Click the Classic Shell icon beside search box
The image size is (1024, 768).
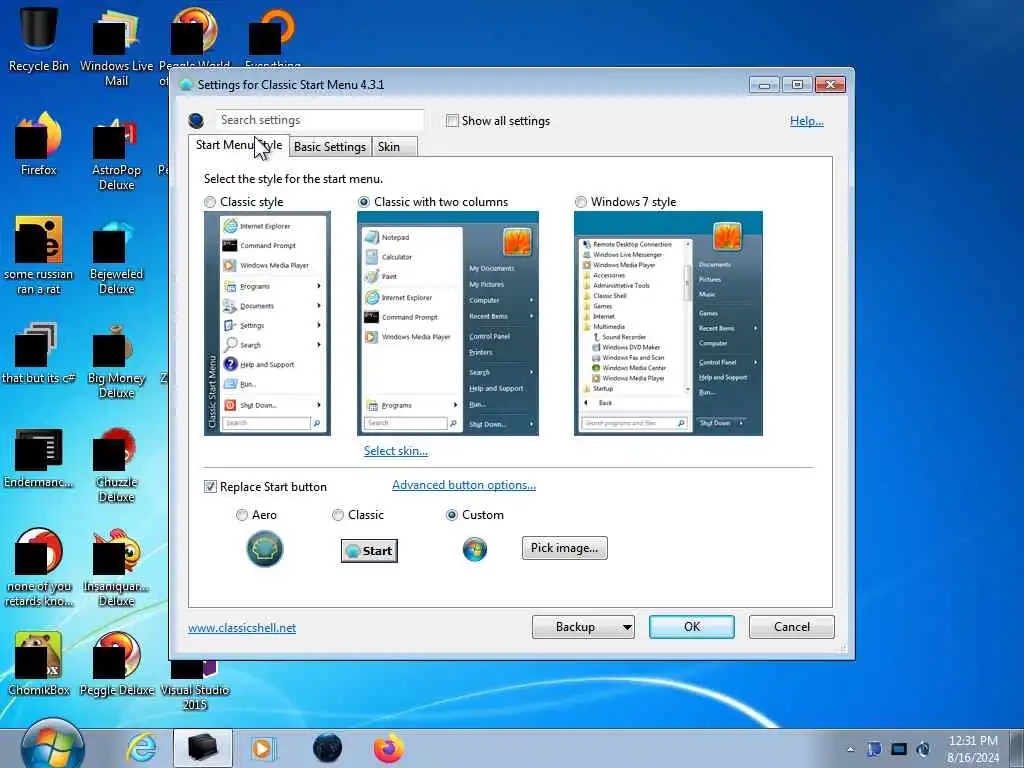coord(196,121)
